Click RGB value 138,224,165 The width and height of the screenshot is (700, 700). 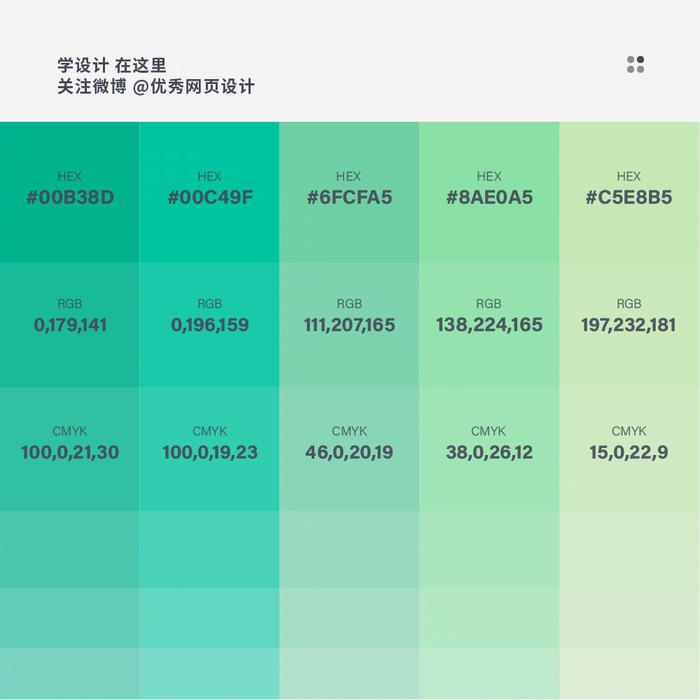click(x=489, y=325)
